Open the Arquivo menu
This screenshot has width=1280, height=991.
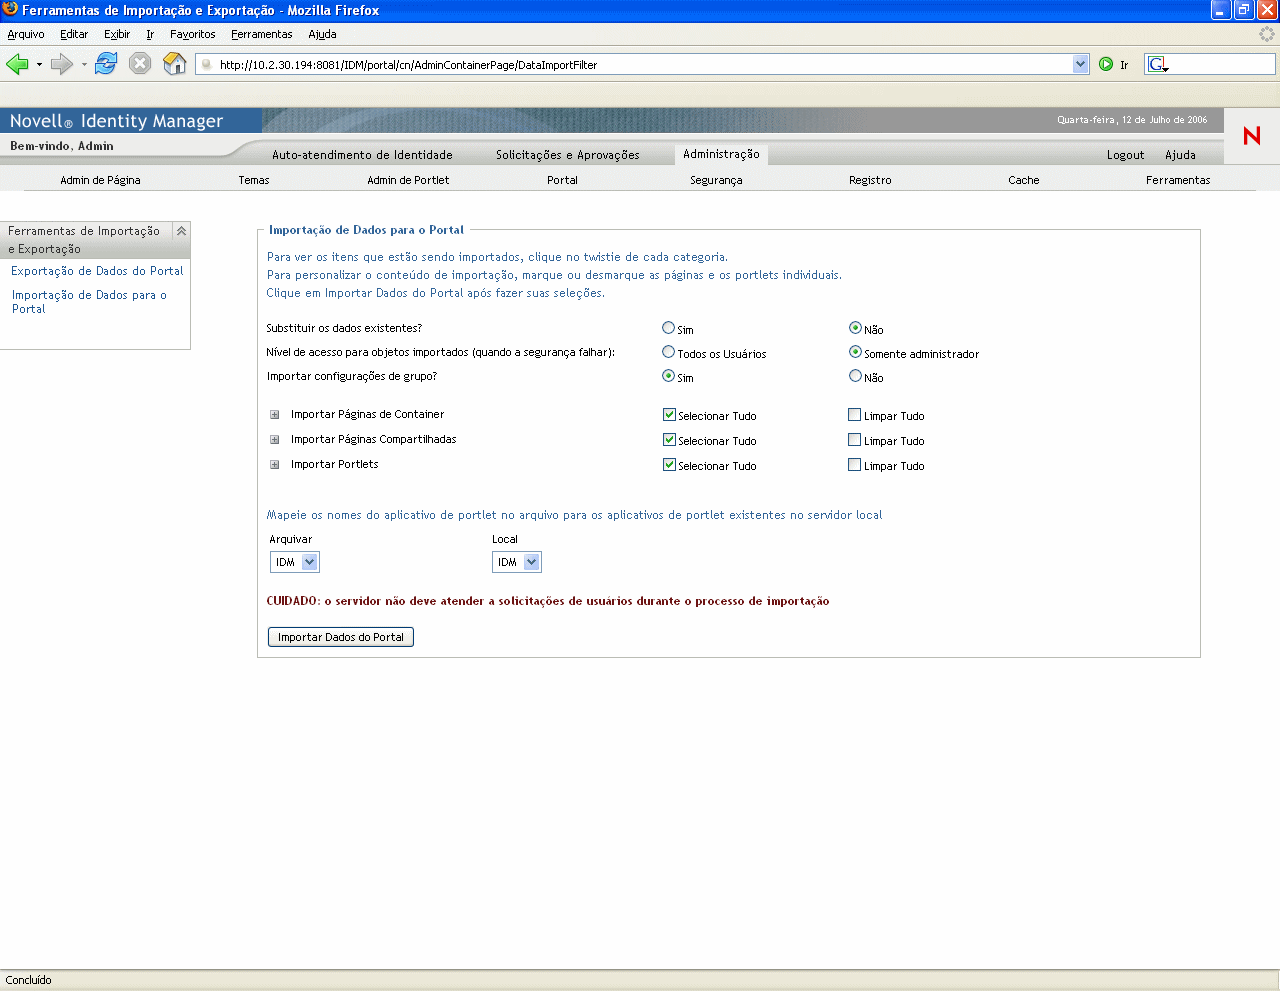click(x=26, y=34)
